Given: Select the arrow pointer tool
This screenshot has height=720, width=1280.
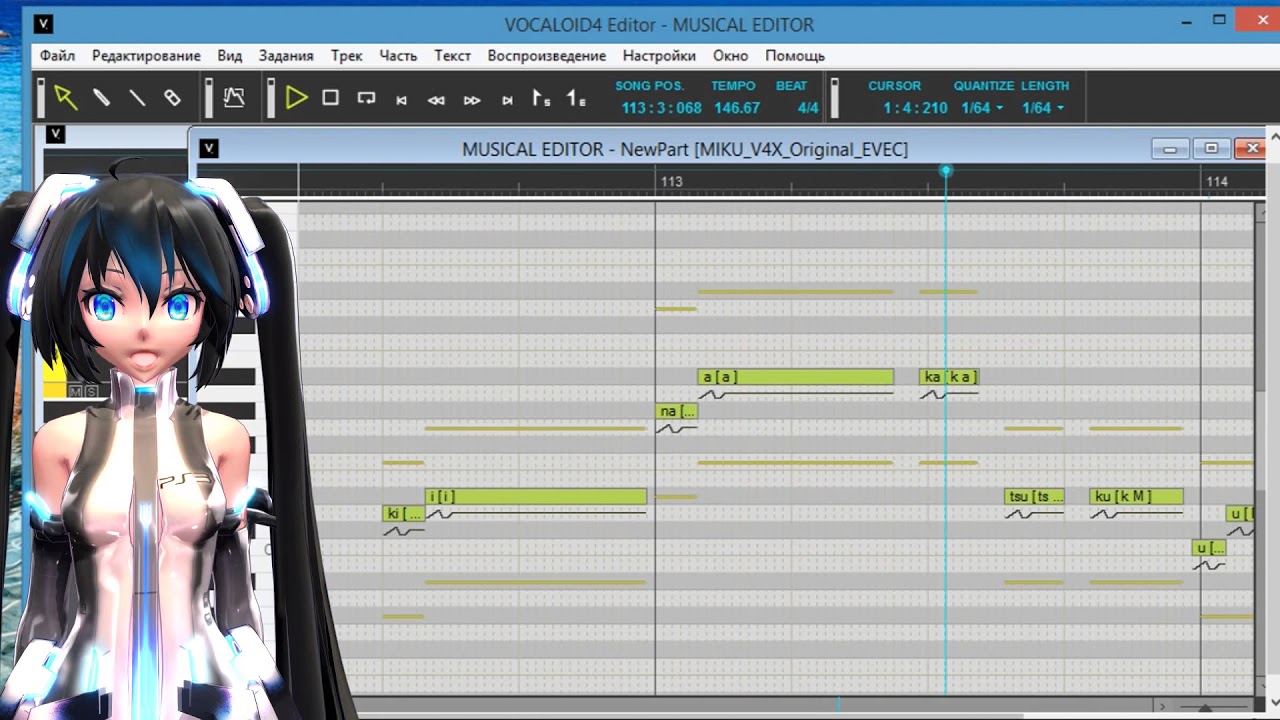Looking at the screenshot, I should point(66,97).
